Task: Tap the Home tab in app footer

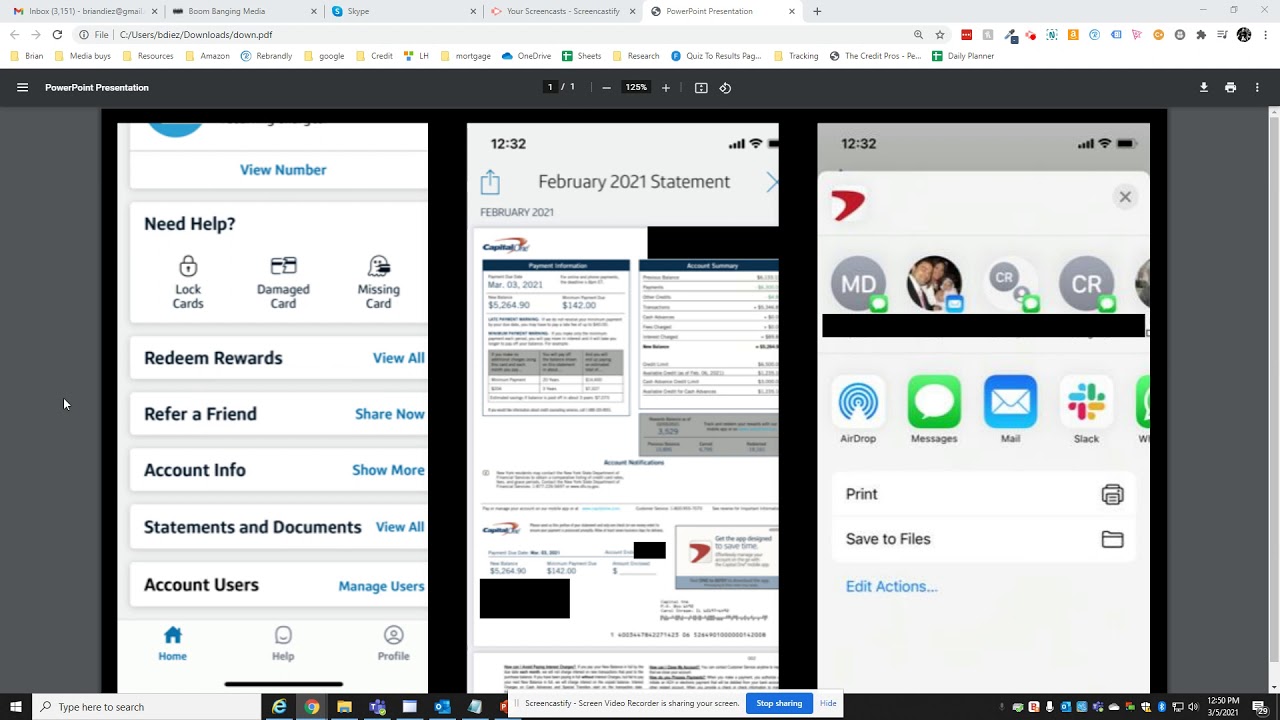Action: point(172,644)
